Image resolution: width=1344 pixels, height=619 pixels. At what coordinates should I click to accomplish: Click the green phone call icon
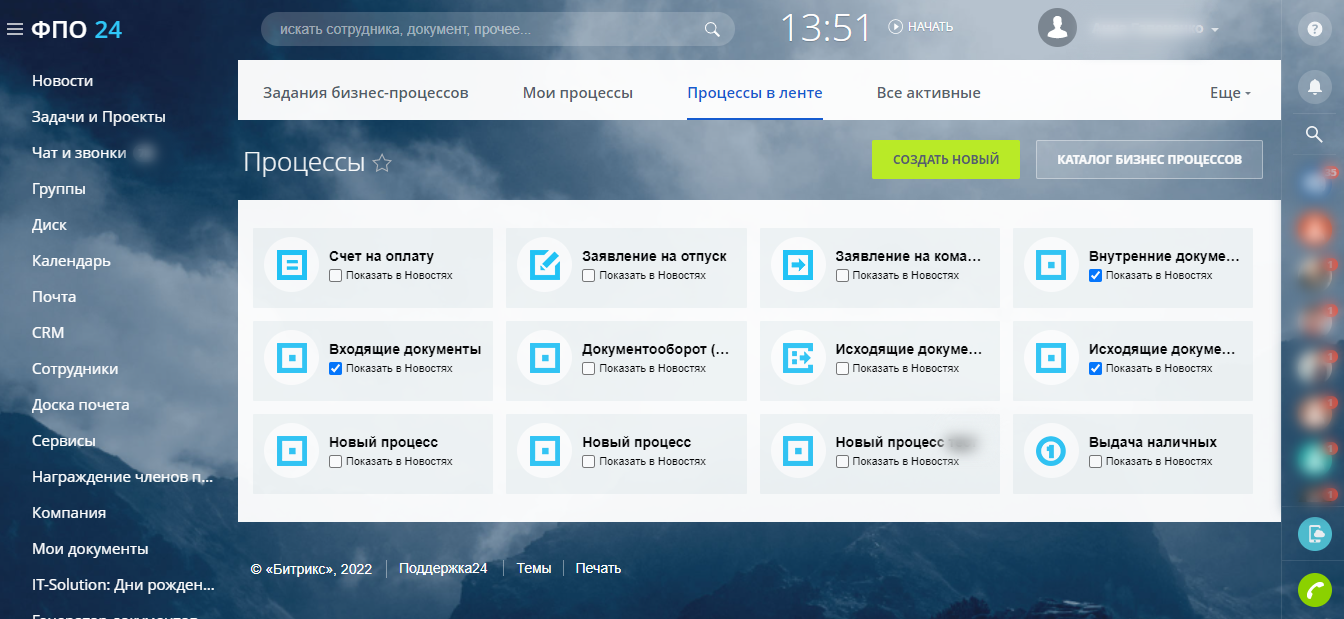pyautogui.click(x=1315, y=590)
